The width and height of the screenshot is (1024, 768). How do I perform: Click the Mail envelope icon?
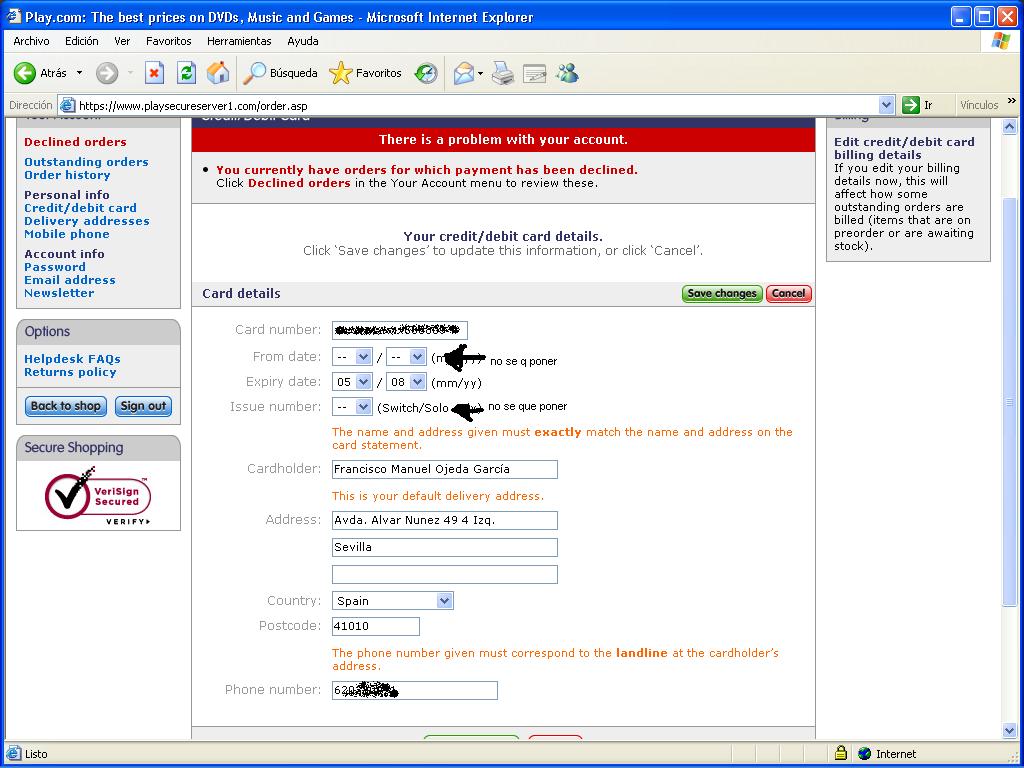464,73
